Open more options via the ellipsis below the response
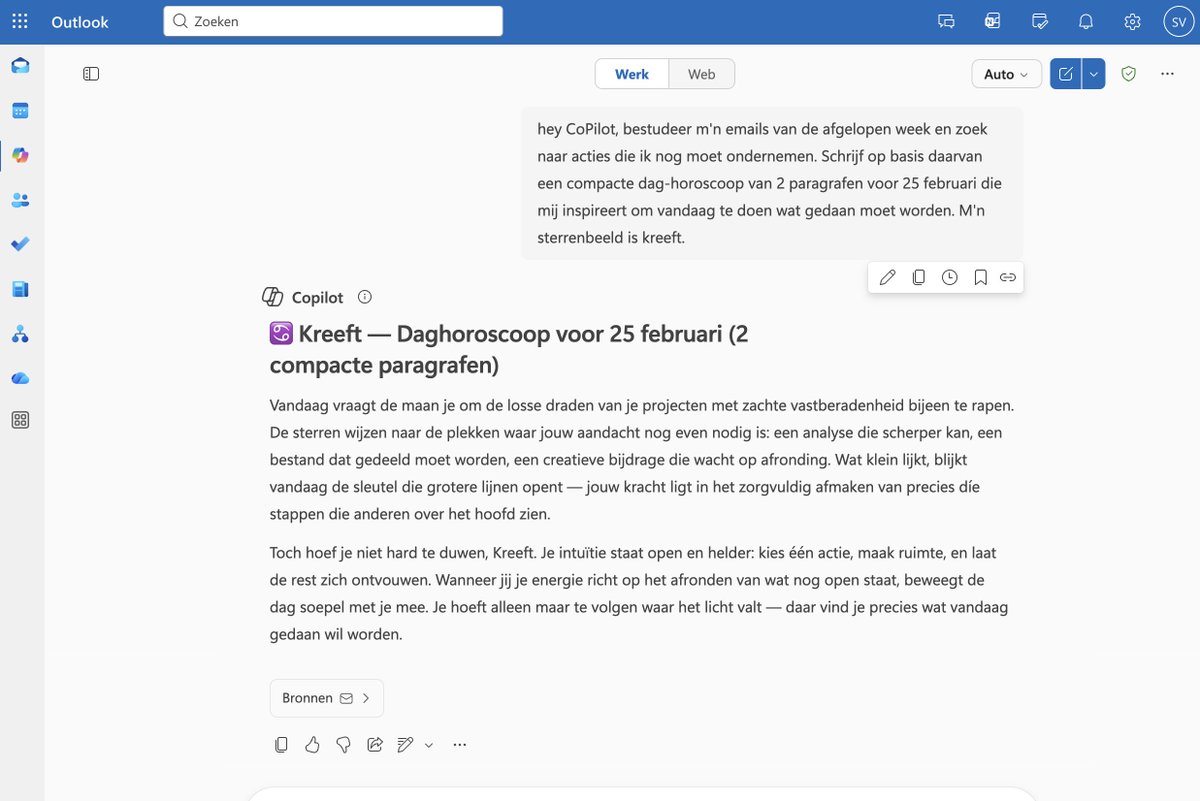Viewport: 1200px width, 801px height. (459, 744)
